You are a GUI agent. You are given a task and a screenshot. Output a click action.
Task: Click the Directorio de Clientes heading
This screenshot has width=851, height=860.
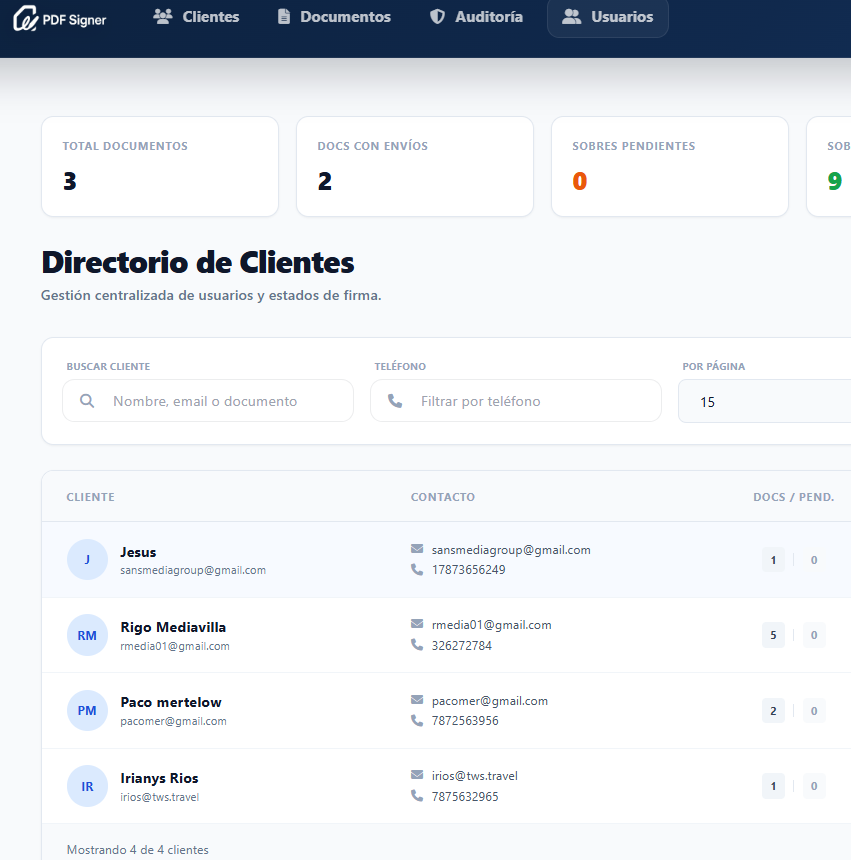(198, 262)
